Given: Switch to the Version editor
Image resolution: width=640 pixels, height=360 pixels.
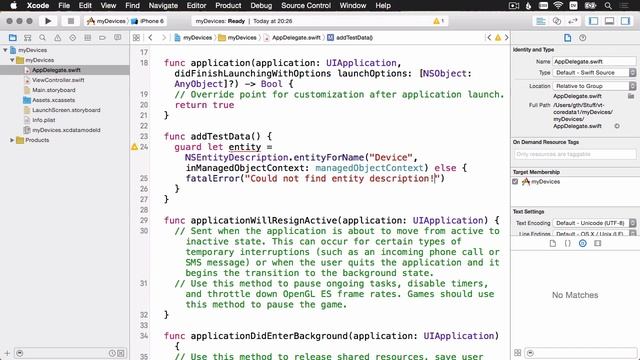Looking at the screenshot, I should coord(573,21).
